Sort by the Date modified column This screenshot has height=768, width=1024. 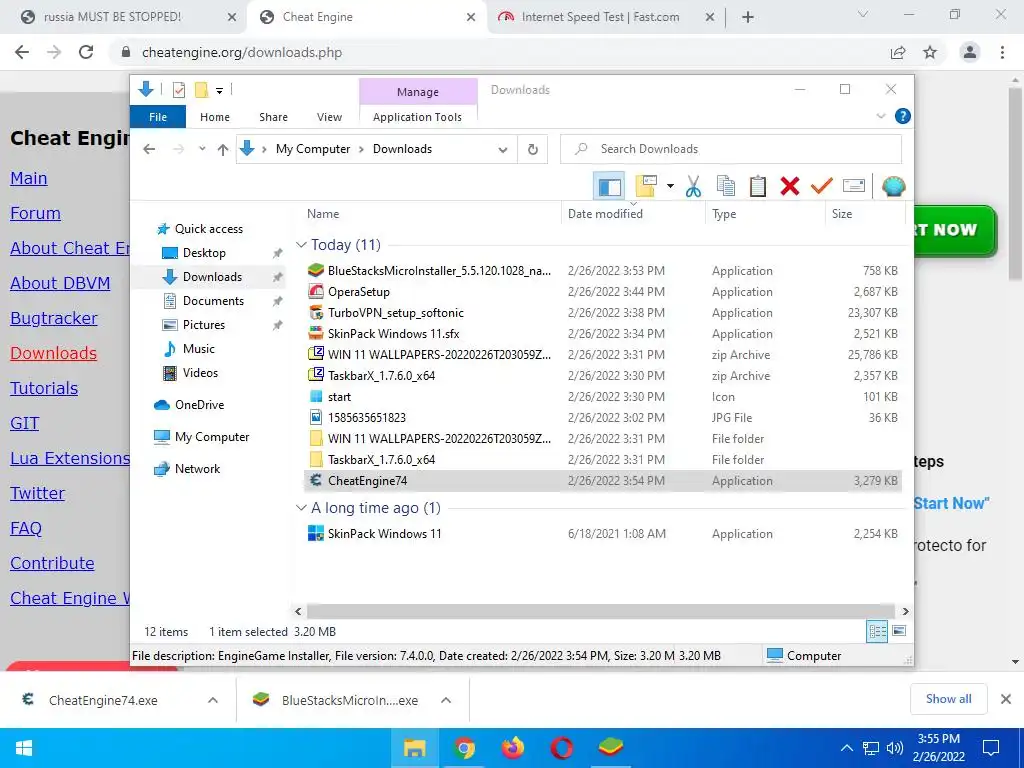(633, 214)
